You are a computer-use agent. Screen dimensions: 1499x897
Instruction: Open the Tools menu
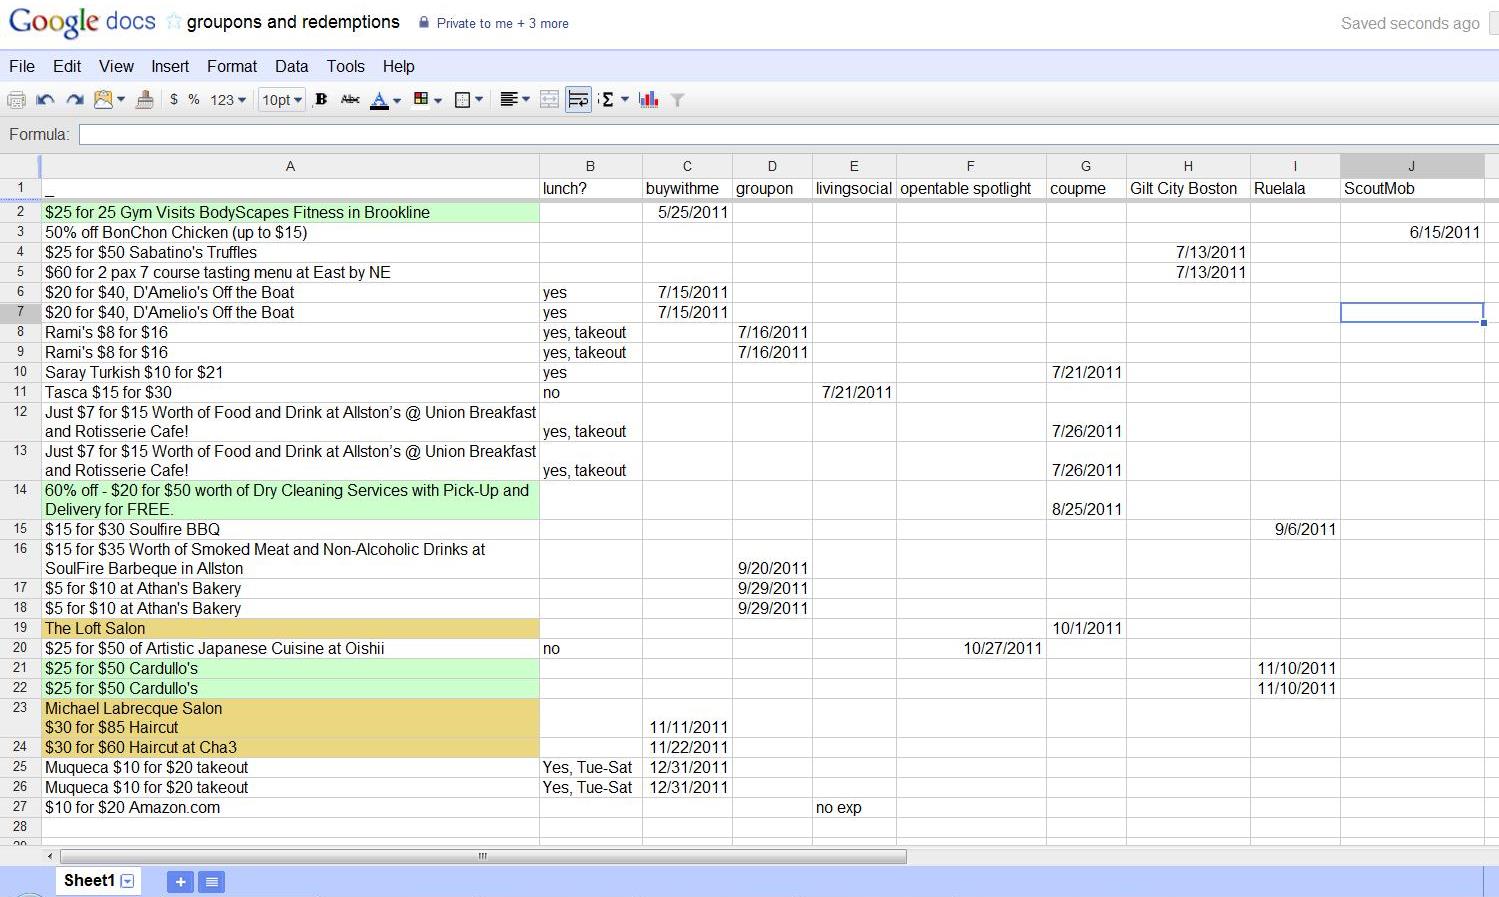[x=345, y=66]
